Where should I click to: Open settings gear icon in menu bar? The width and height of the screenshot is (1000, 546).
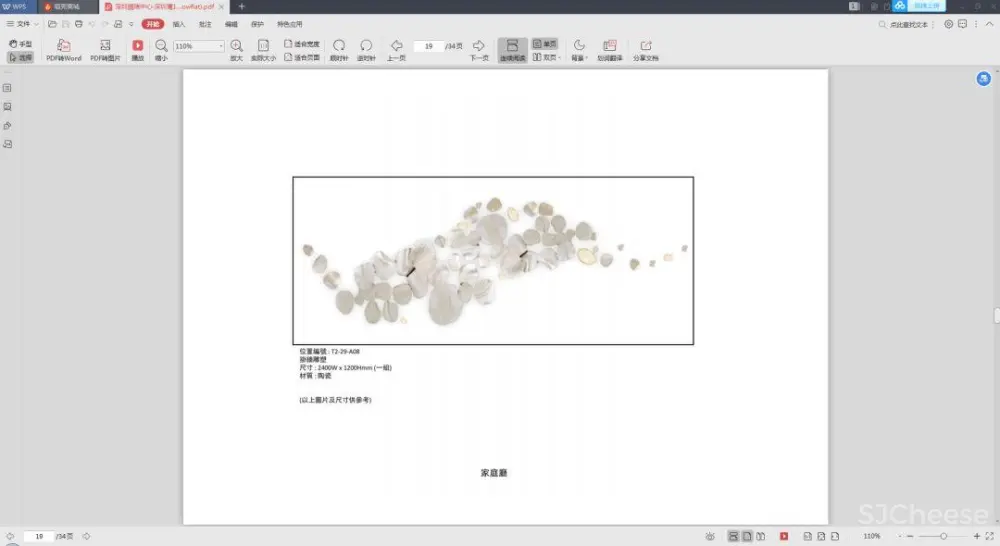pyautogui.click(x=949, y=24)
